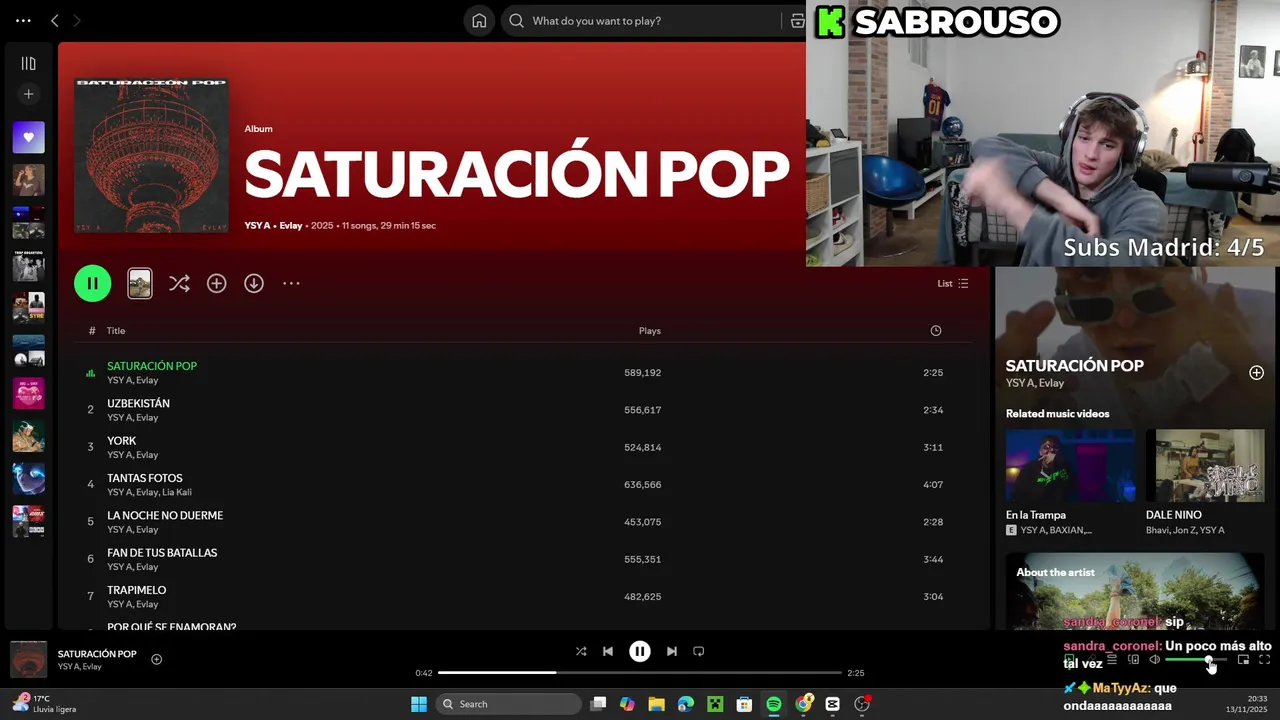Click the album preview thumbnail beside pause button
This screenshot has height=720, width=1280.
click(x=140, y=283)
